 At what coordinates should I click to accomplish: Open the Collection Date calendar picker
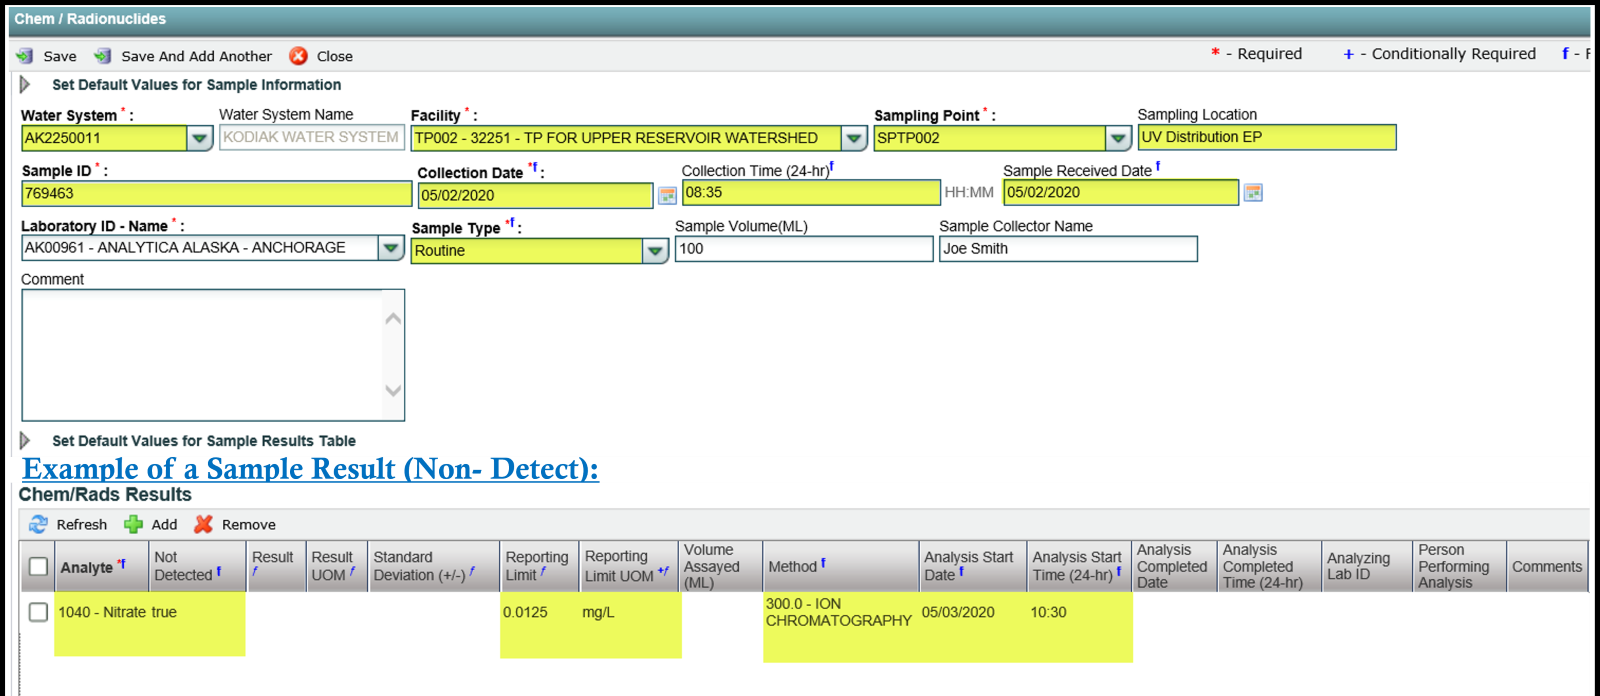[667, 195]
